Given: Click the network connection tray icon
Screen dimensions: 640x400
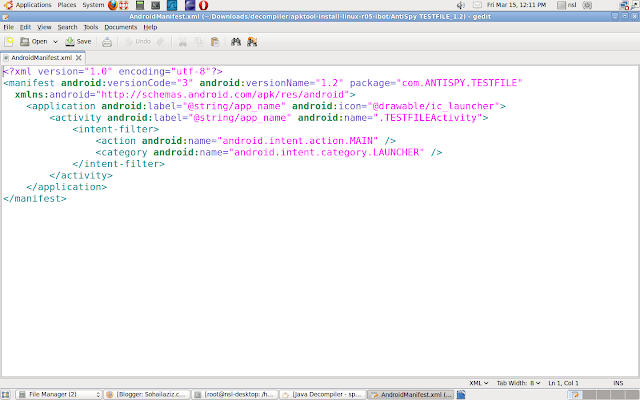Looking at the screenshot, I should click(624, 5).
